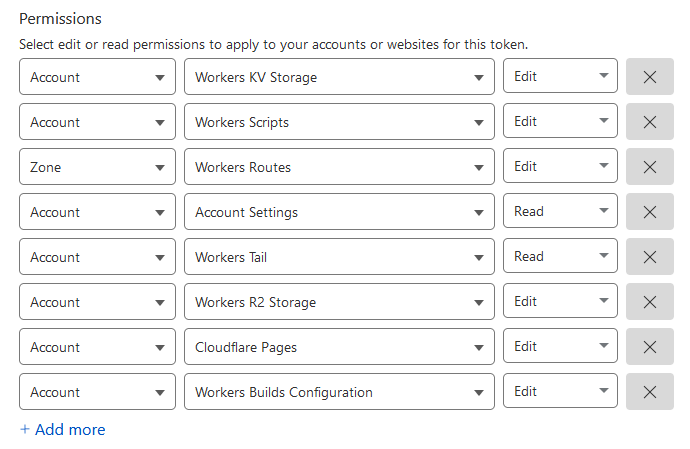Viewport: 690px width, 449px height.
Task: Open scope dropdown for Workers Scripts row
Action: (97, 121)
